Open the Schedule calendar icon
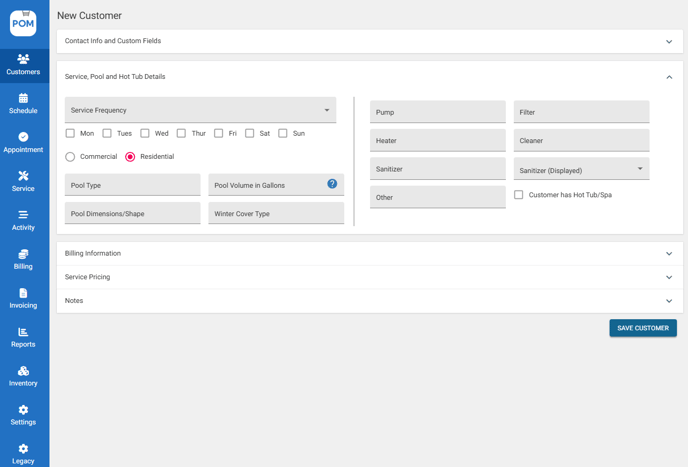688x467 pixels. pos(23,99)
